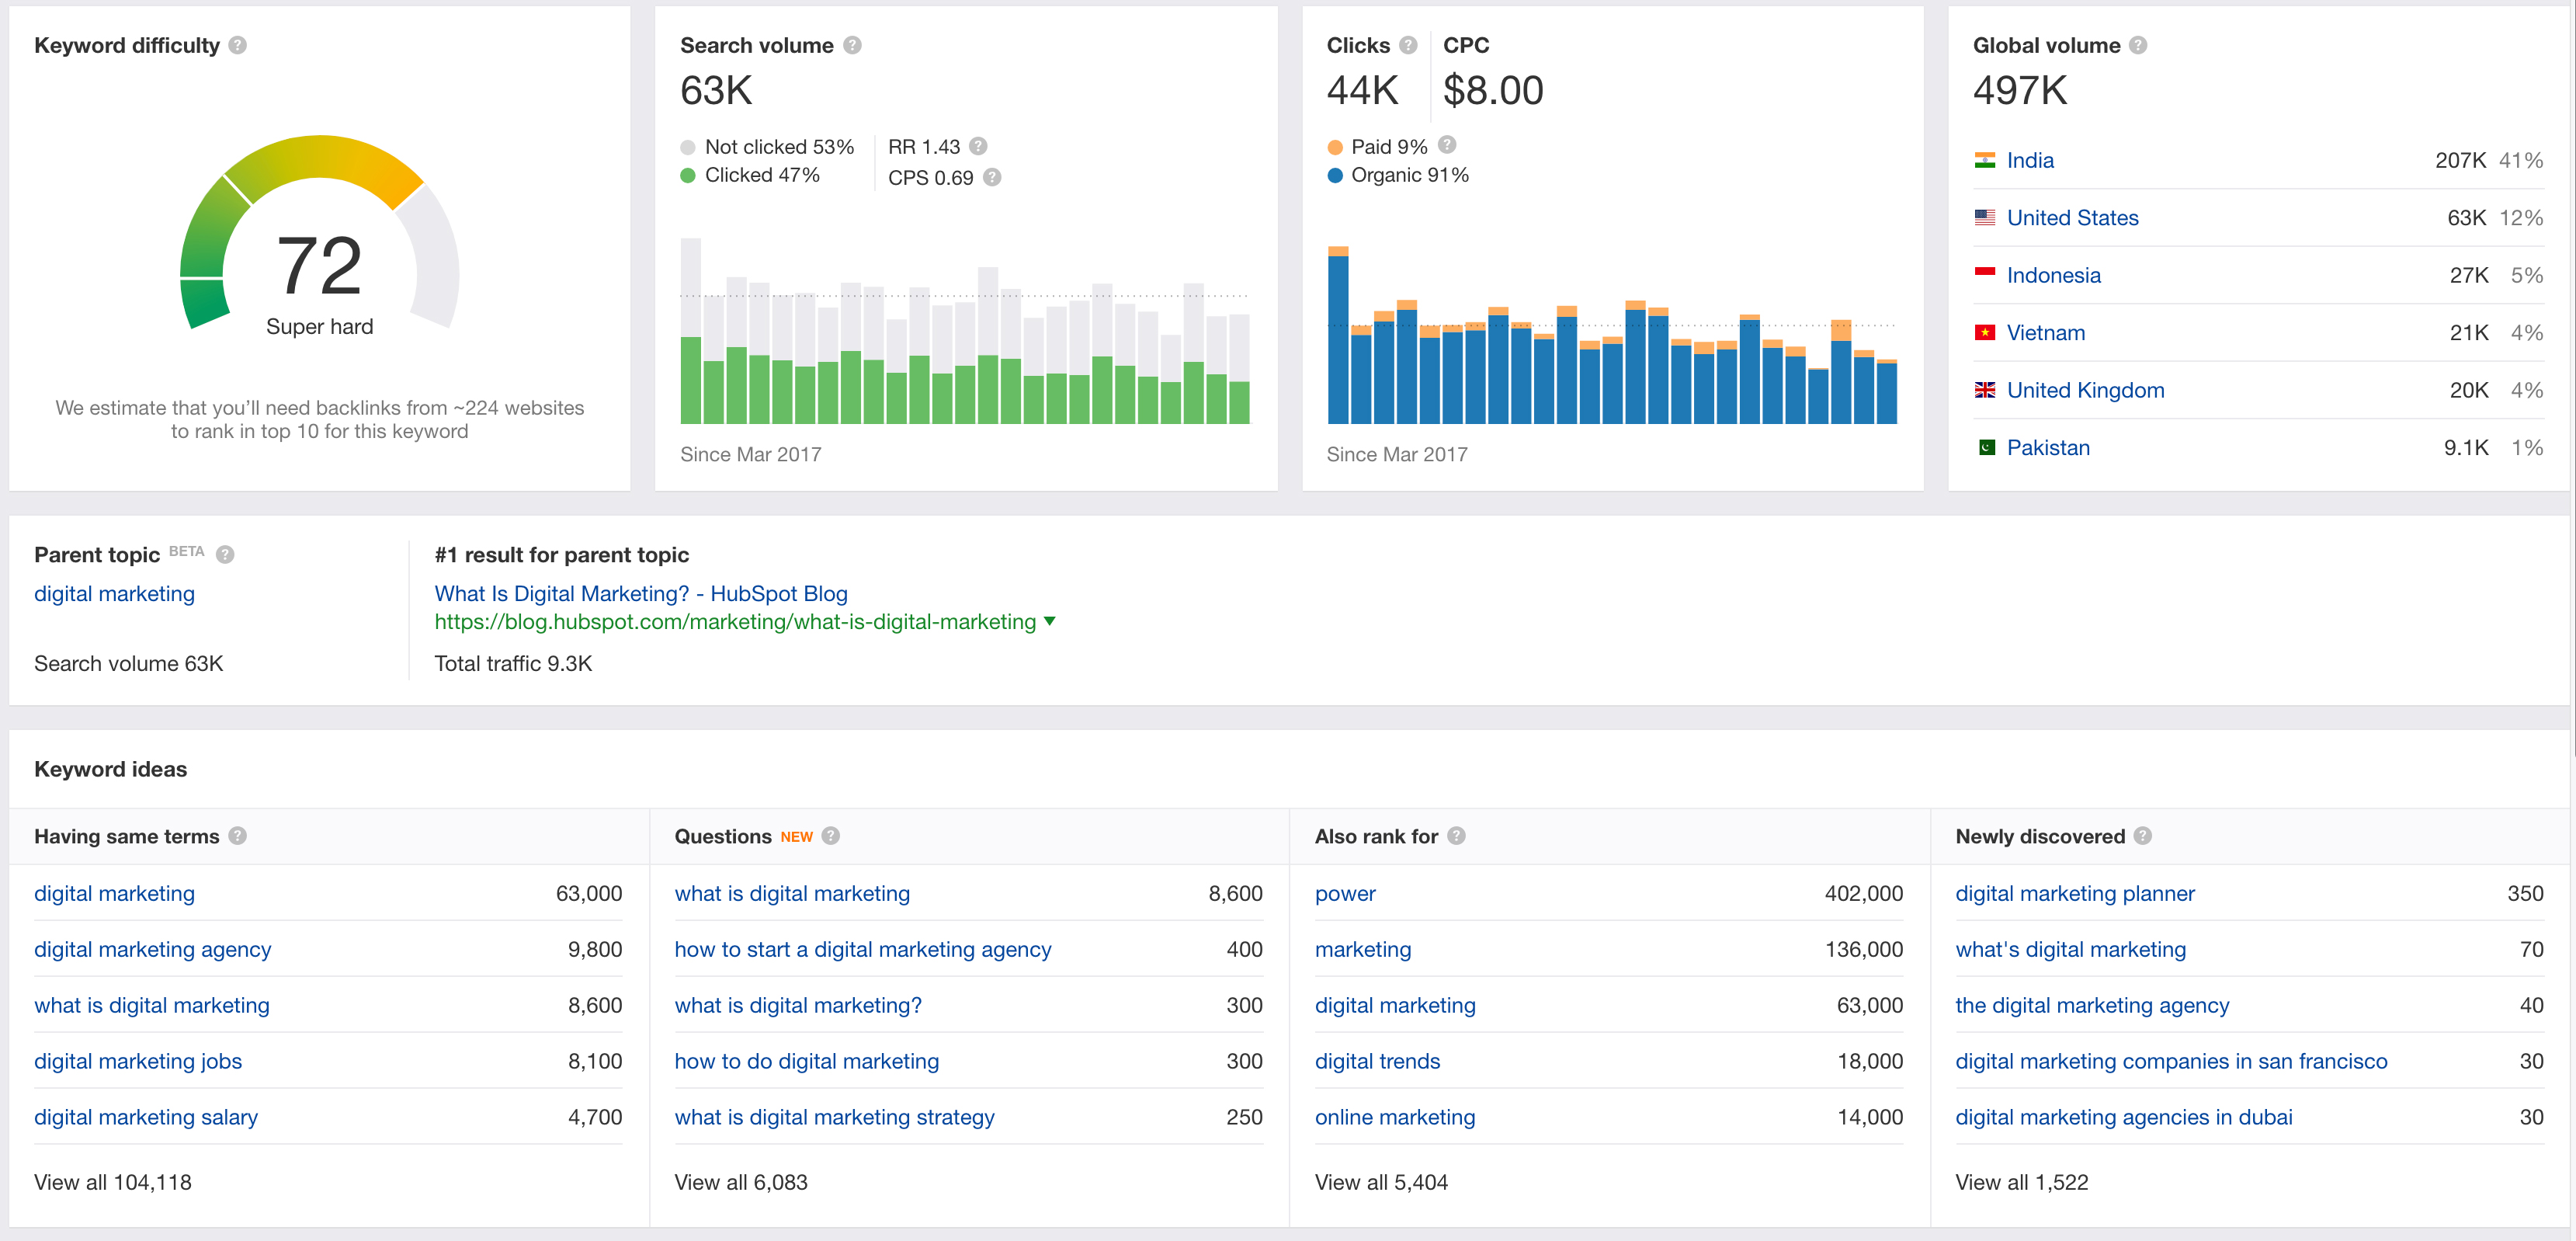View all 104,118 same-term keywords

[113, 1182]
